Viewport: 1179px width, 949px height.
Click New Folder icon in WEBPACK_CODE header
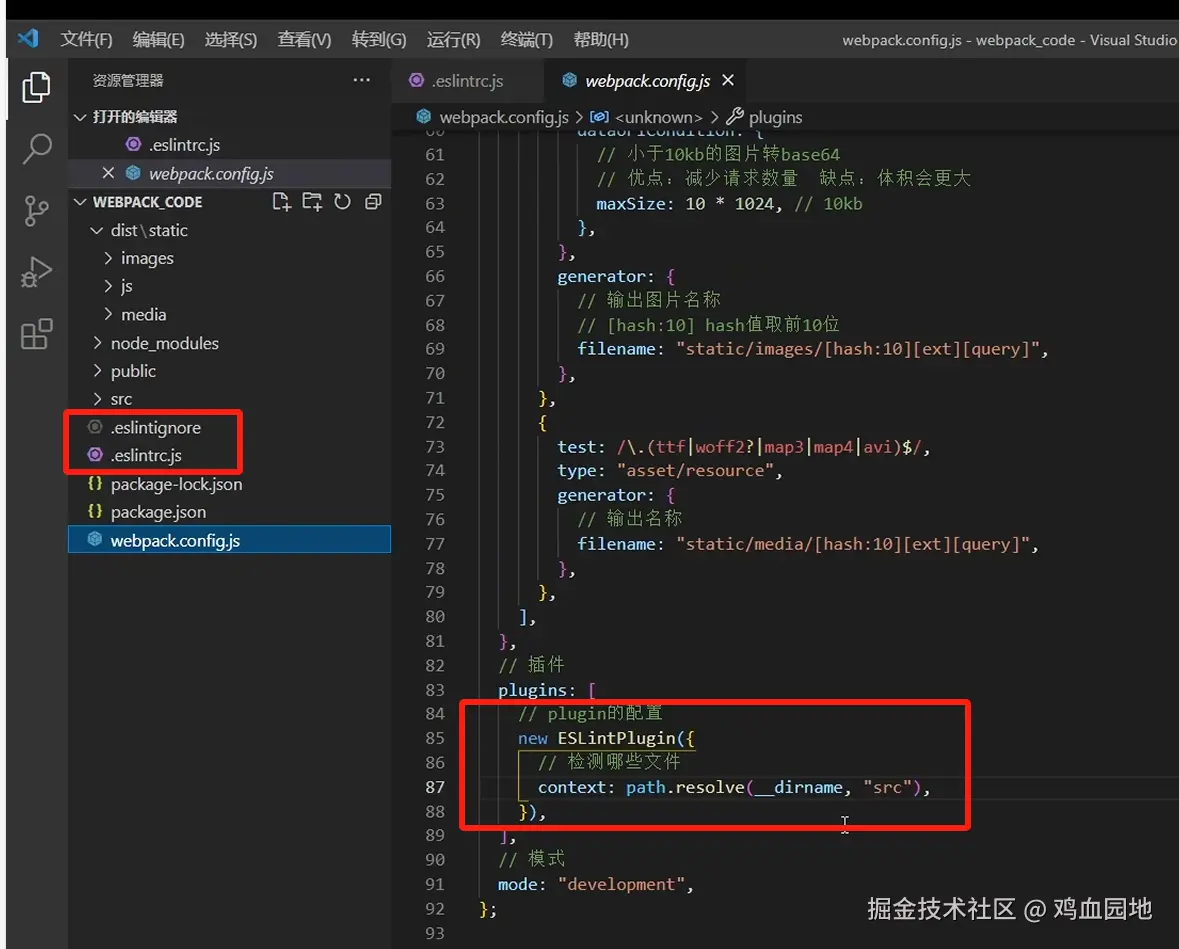click(x=311, y=202)
